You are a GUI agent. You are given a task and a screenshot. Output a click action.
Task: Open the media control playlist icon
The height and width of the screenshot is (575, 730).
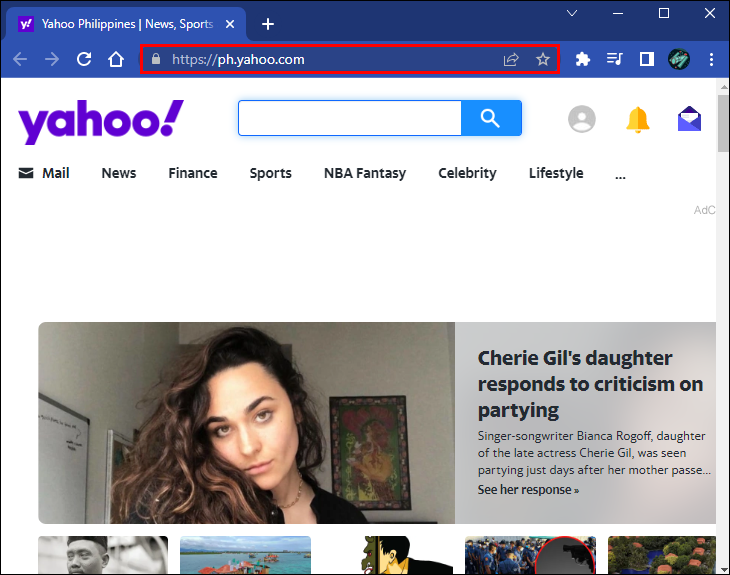point(615,59)
